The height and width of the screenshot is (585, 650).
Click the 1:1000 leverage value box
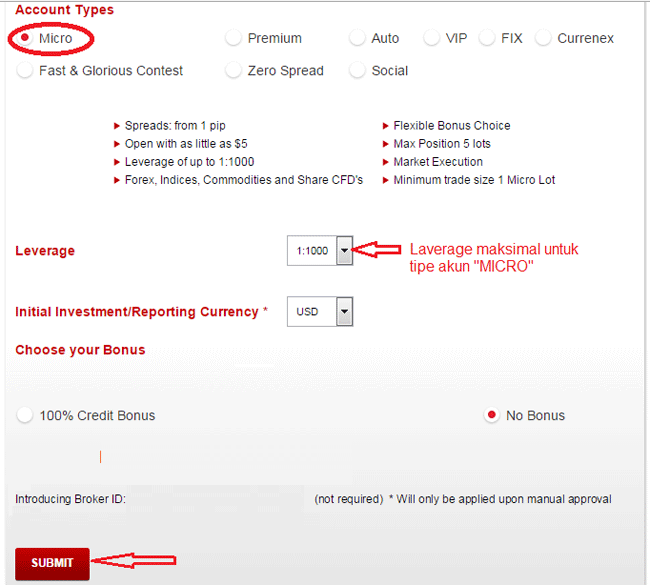[312, 250]
